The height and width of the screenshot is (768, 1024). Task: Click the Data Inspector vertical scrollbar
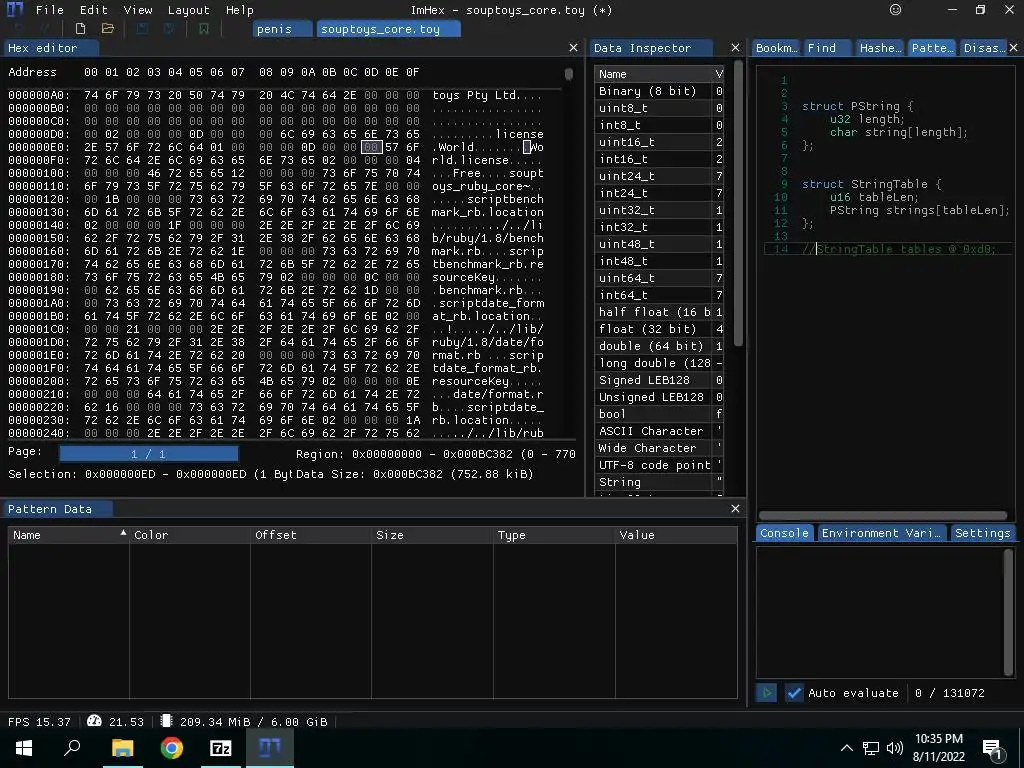pyautogui.click(x=738, y=204)
